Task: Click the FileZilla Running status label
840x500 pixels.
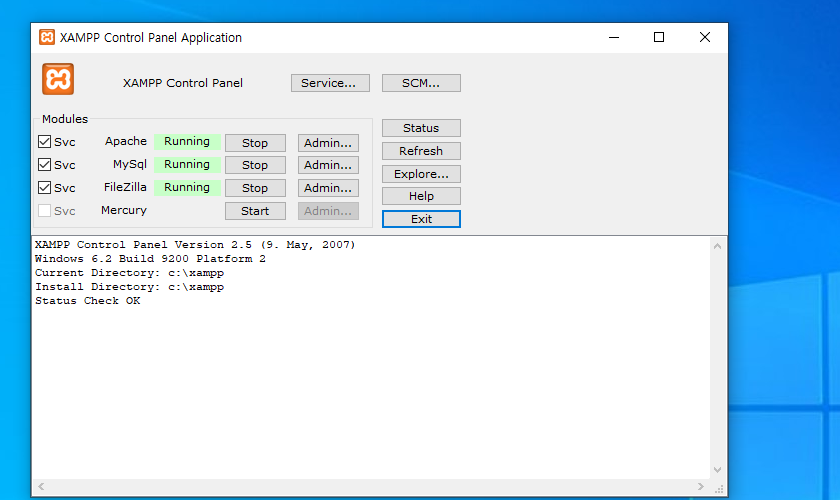Action: click(187, 188)
